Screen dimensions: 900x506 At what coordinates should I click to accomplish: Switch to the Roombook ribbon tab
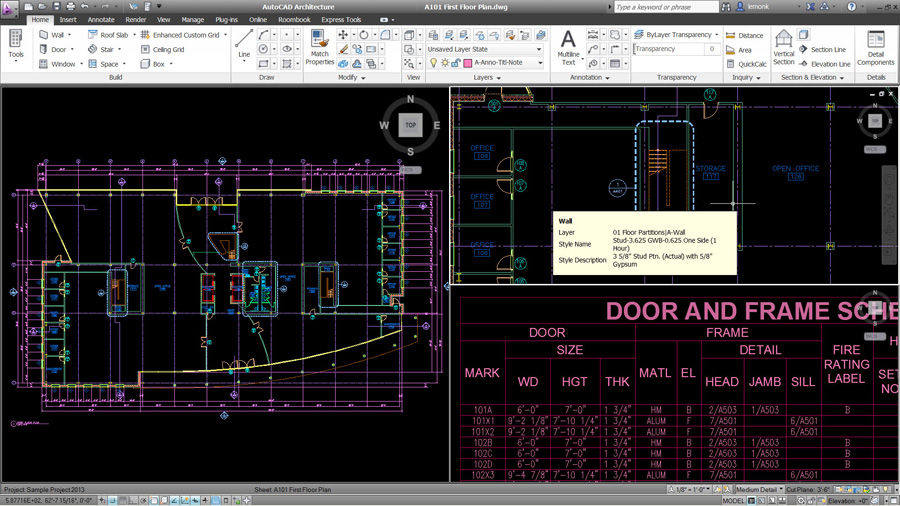tap(294, 20)
